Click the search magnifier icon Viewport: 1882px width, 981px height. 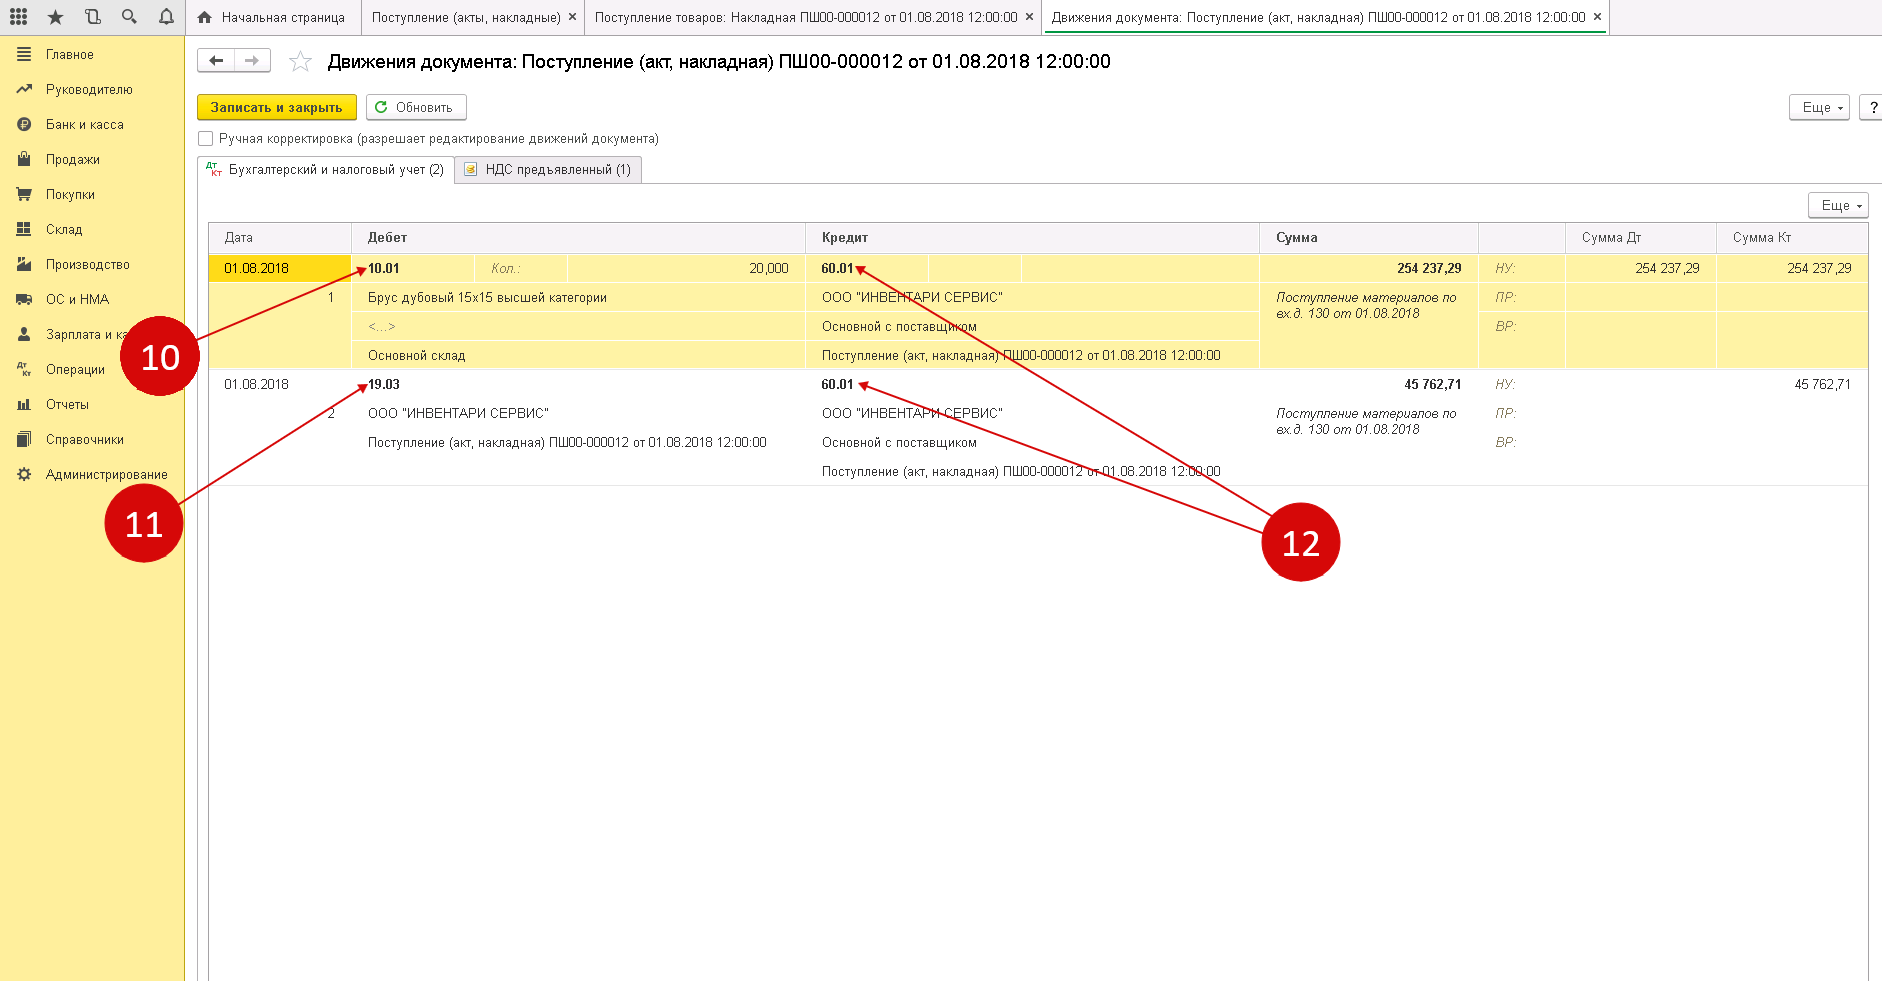click(x=129, y=17)
